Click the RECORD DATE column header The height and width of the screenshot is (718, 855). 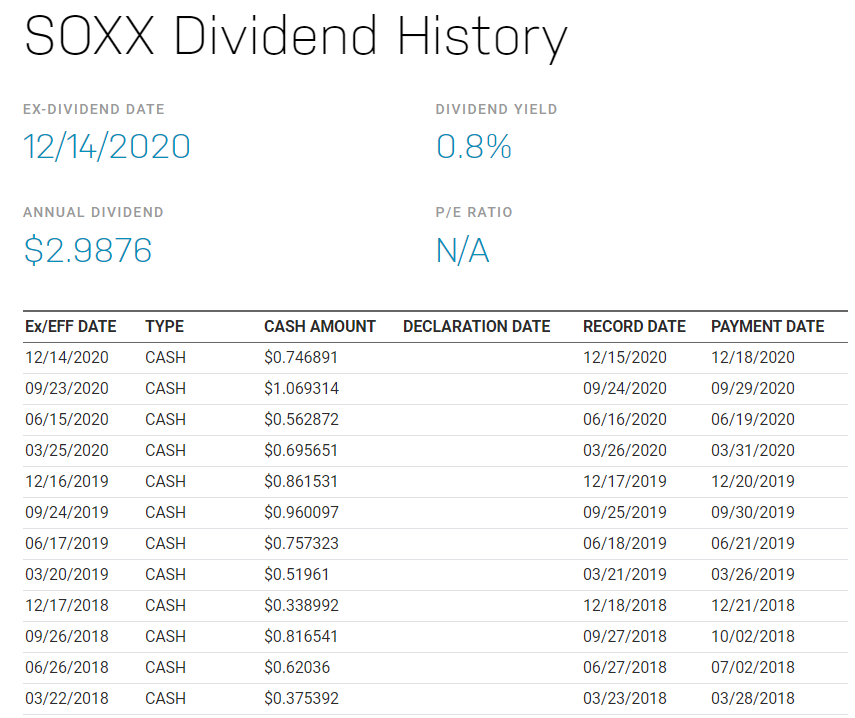click(634, 326)
